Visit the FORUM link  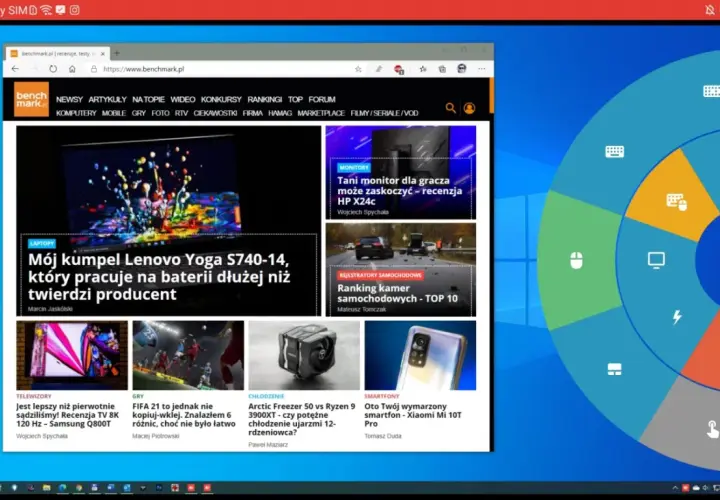(322, 99)
